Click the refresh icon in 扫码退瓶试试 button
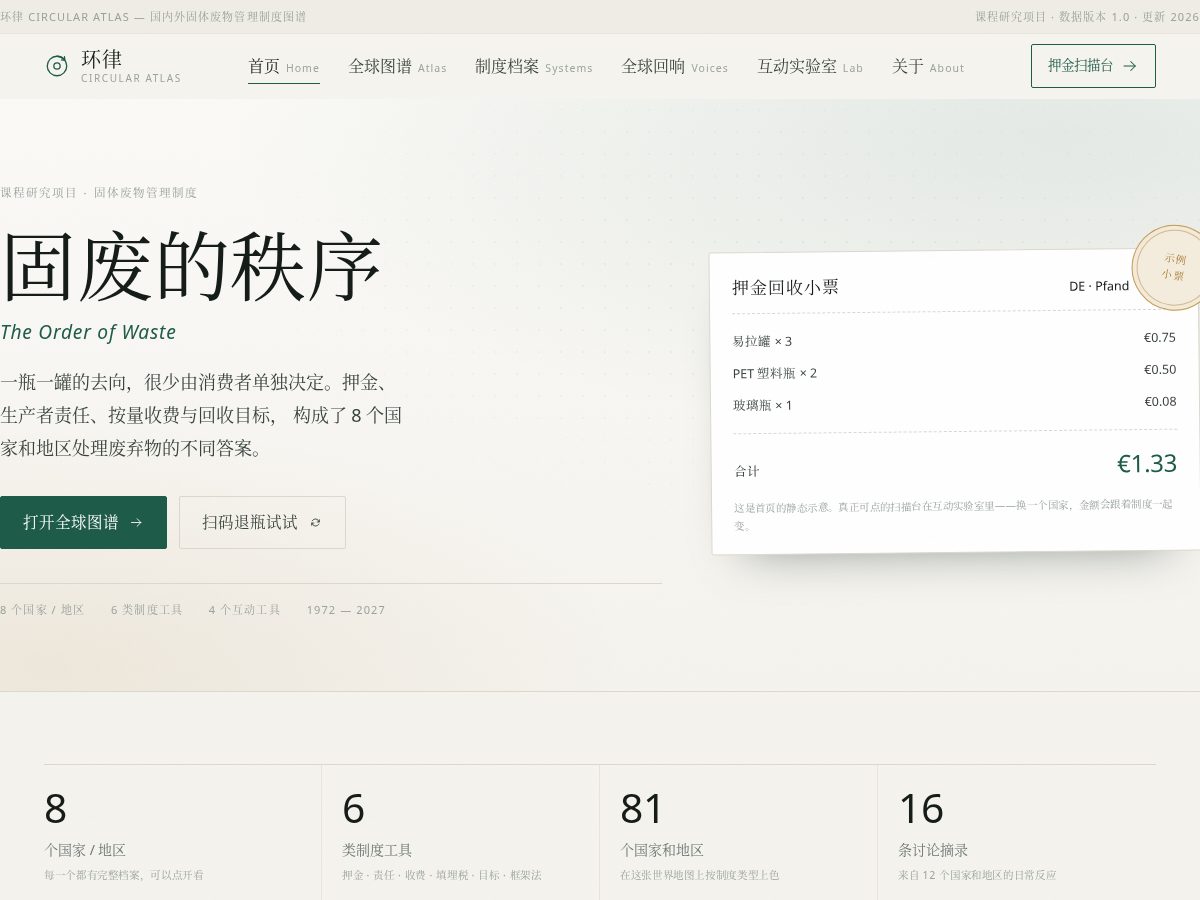This screenshot has height=900, width=1200. (316, 522)
